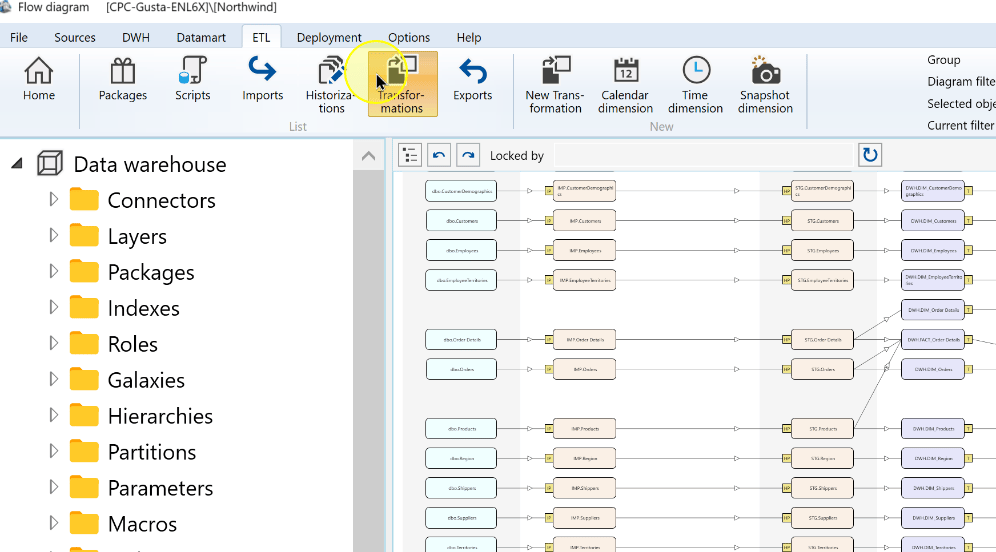The height and width of the screenshot is (552, 996).
Task: Expand the Roles folder
Action: tap(53, 343)
